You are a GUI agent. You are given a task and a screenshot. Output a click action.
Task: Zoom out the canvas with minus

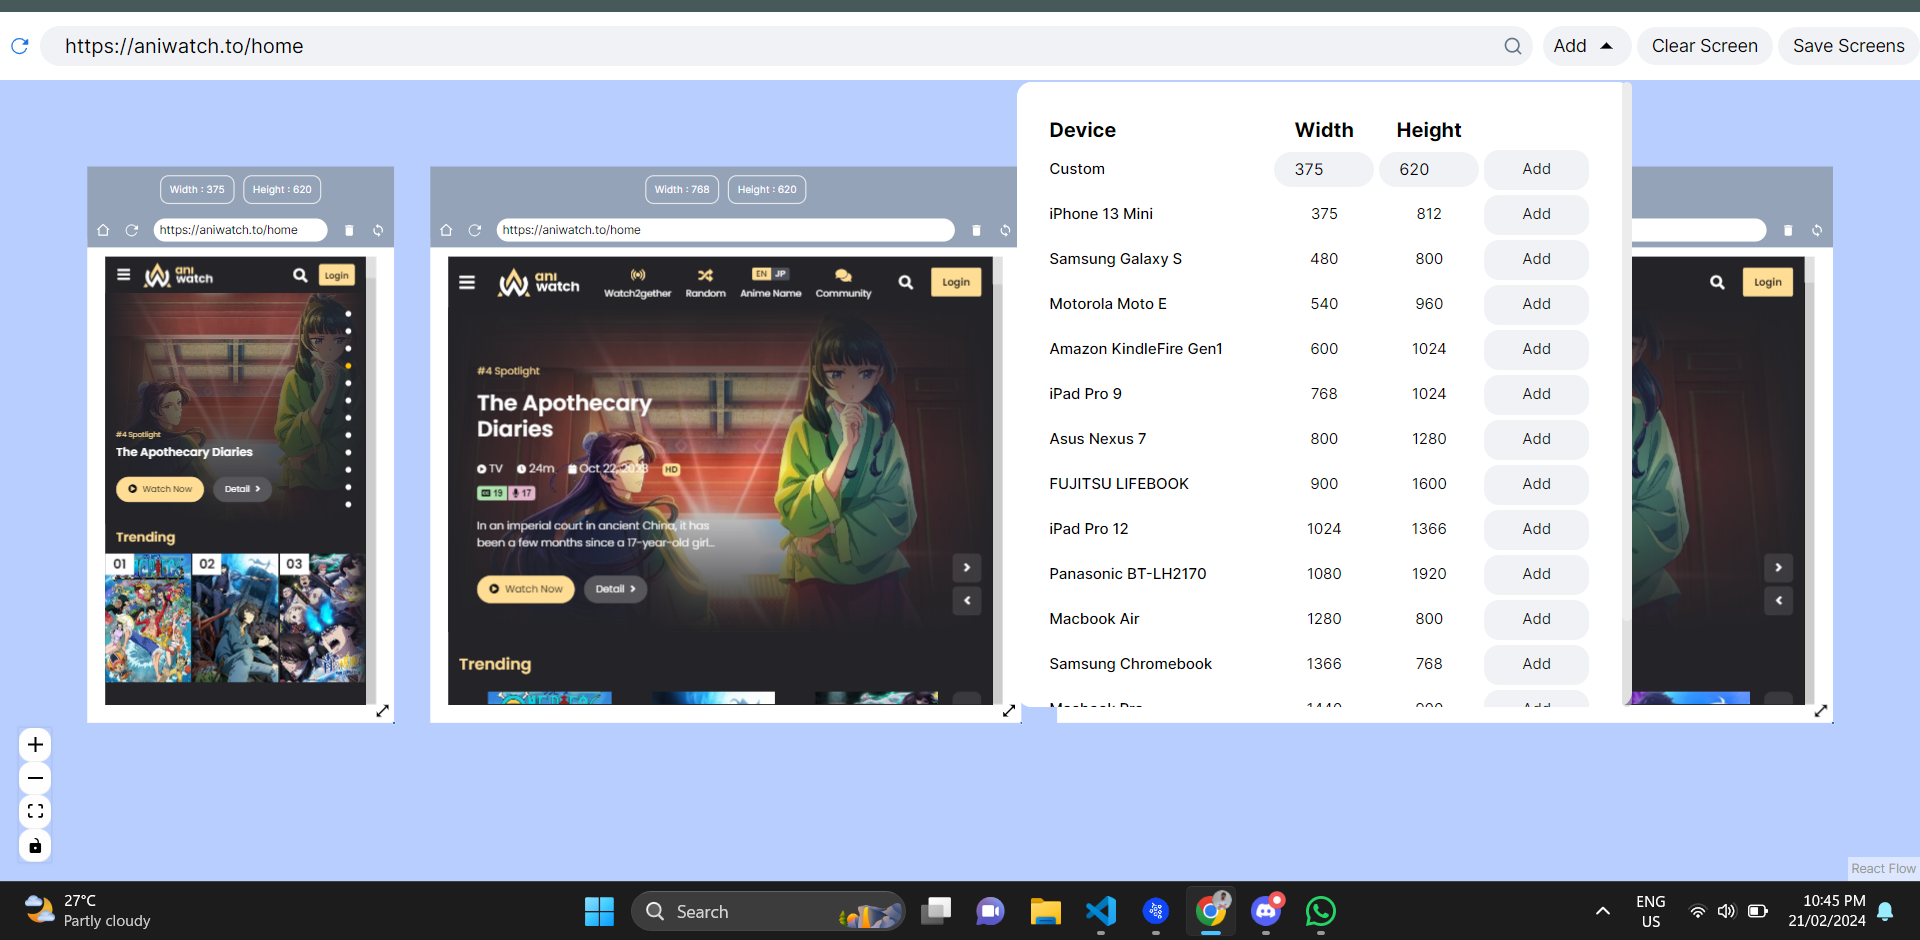tap(35, 778)
